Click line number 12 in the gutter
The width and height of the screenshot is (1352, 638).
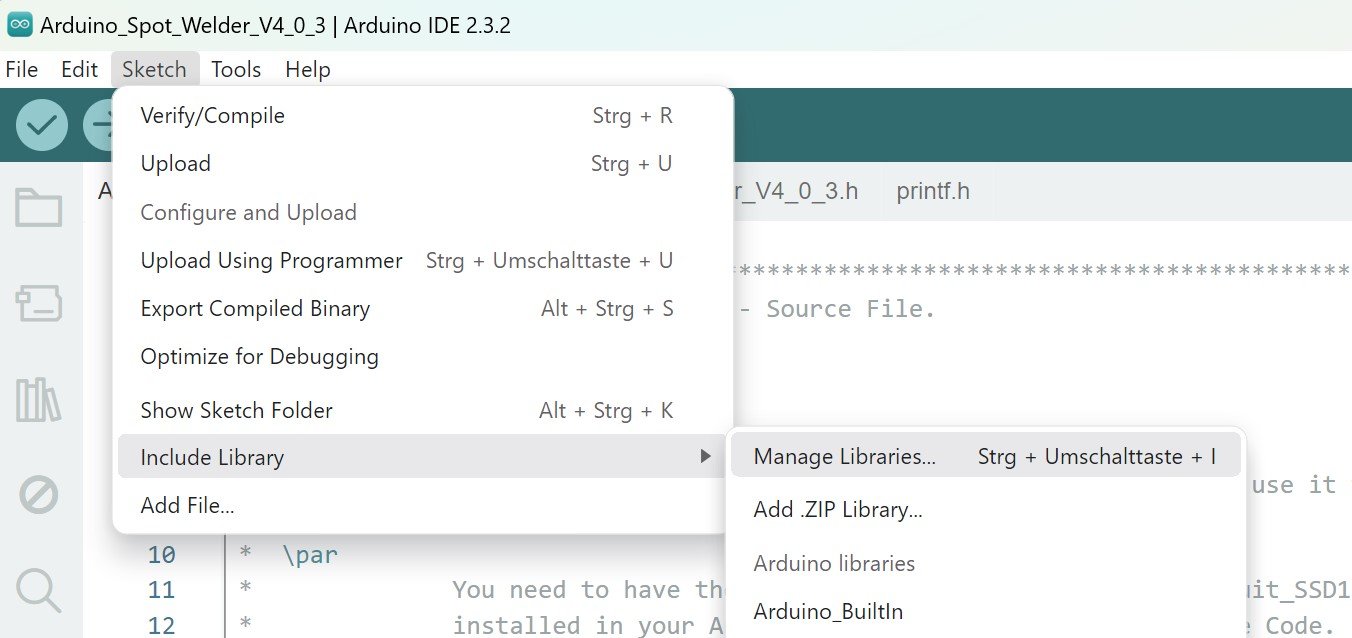click(x=161, y=625)
